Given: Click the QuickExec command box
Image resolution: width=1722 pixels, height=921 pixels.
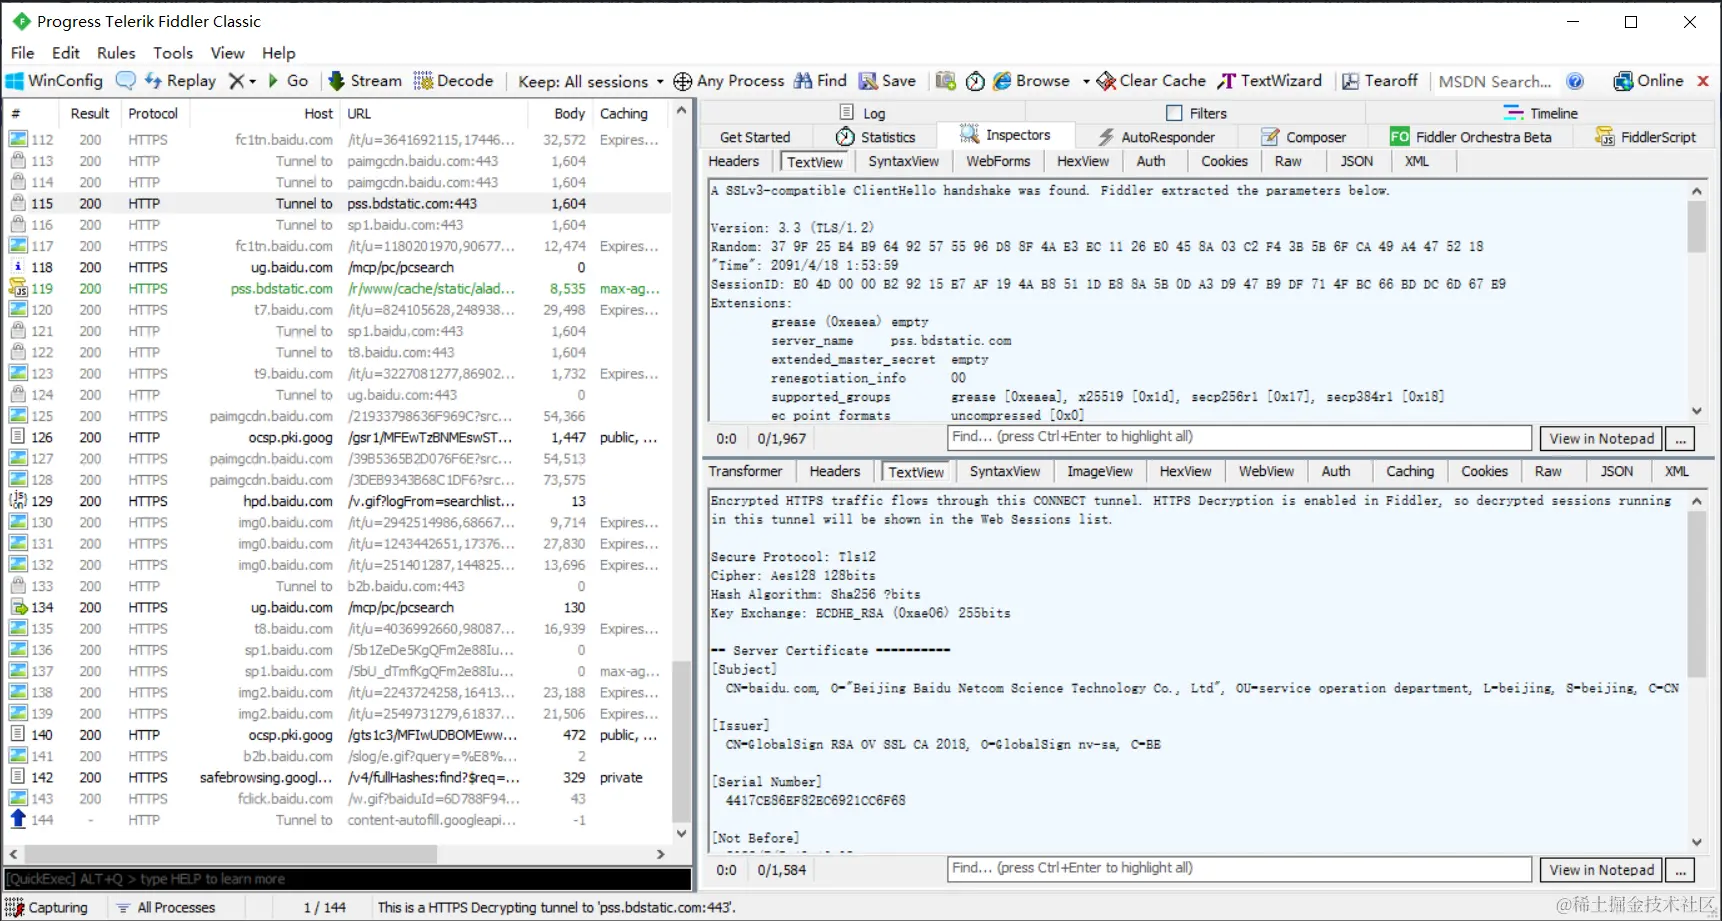Looking at the screenshot, I should 347,879.
